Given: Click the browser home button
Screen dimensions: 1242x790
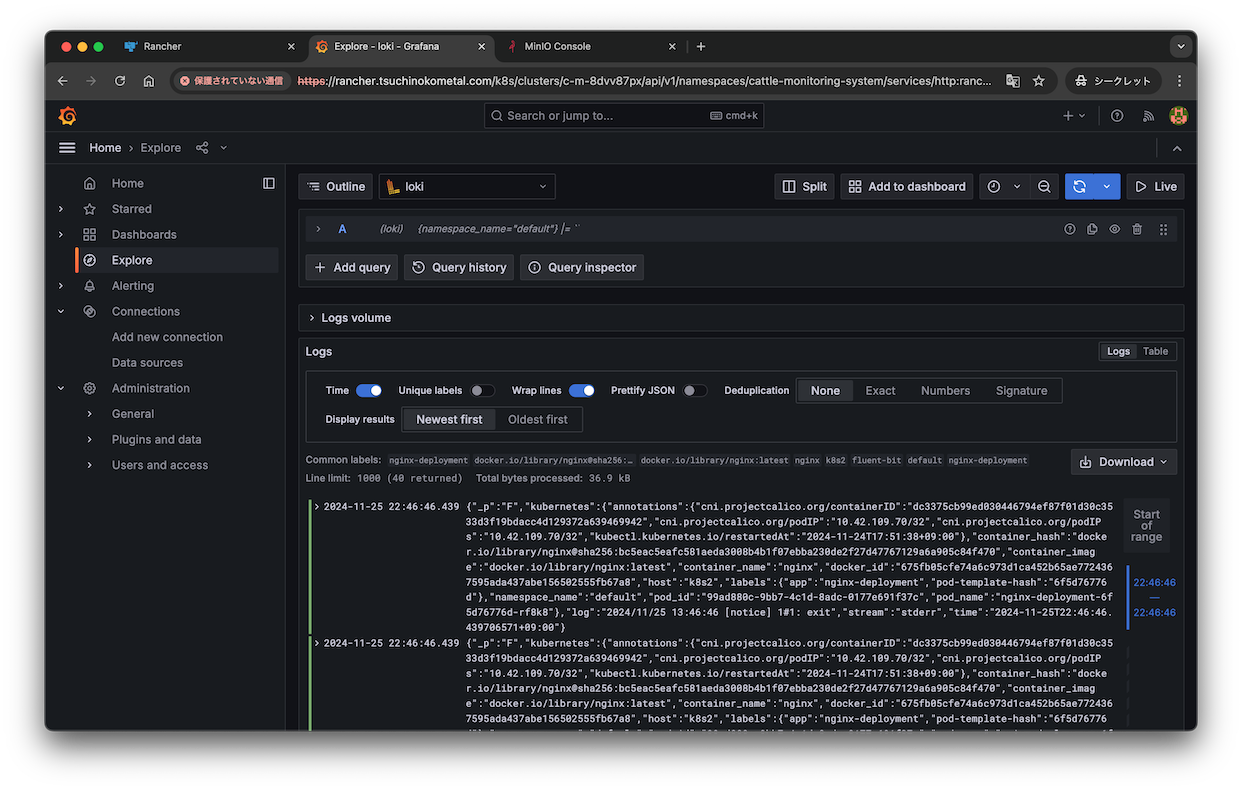Looking at the screenshot, I should 149,81.
